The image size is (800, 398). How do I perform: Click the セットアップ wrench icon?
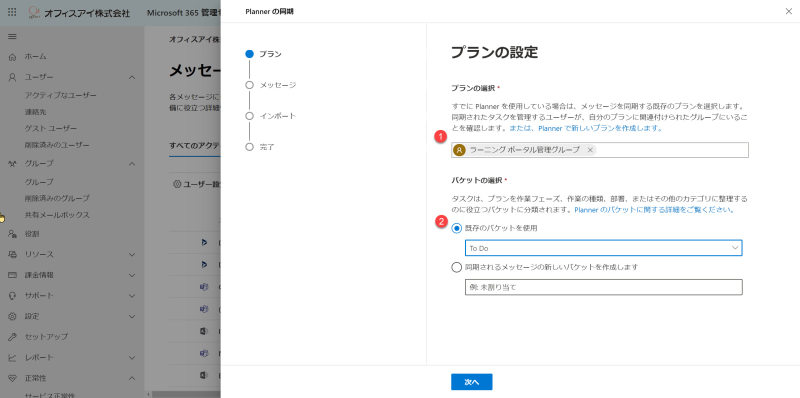13,337
